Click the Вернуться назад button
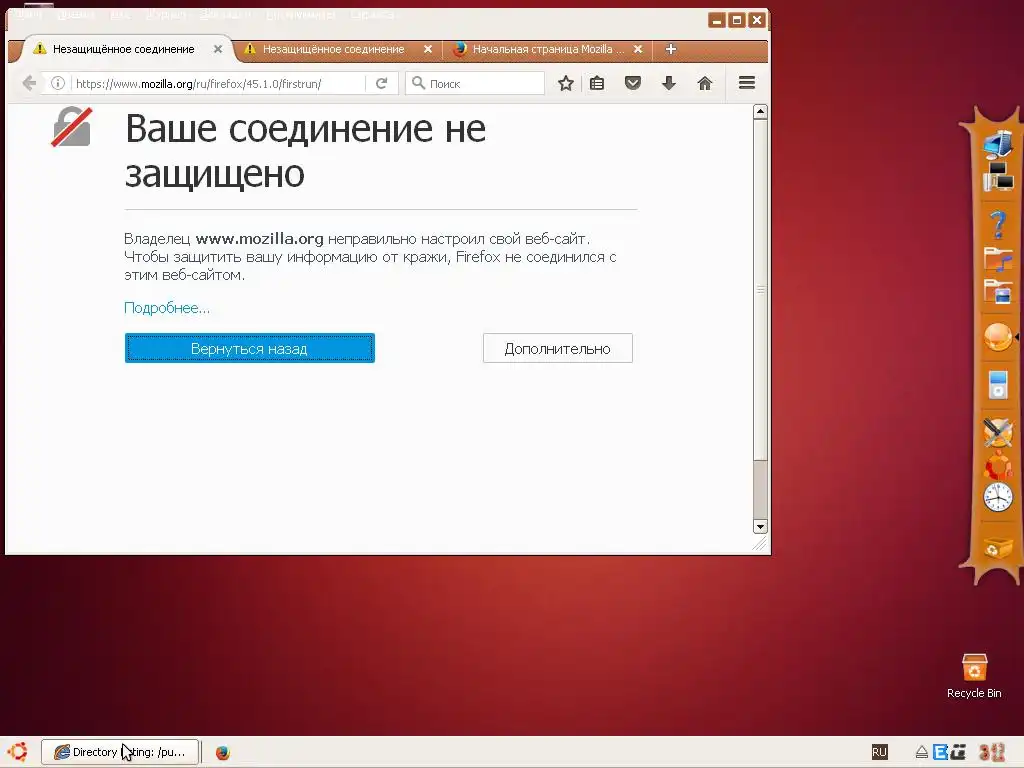 249,348
